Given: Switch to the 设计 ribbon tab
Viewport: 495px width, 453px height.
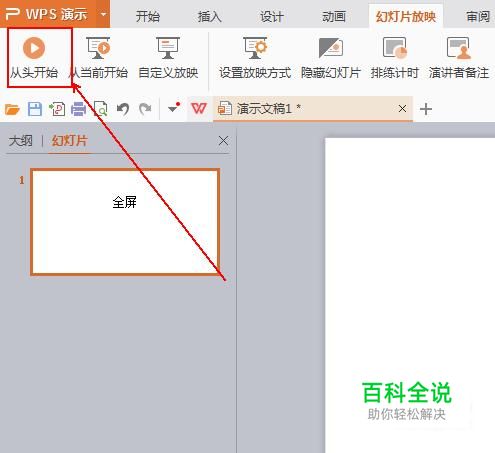Looking at the screenshot, I should (272, 16).
